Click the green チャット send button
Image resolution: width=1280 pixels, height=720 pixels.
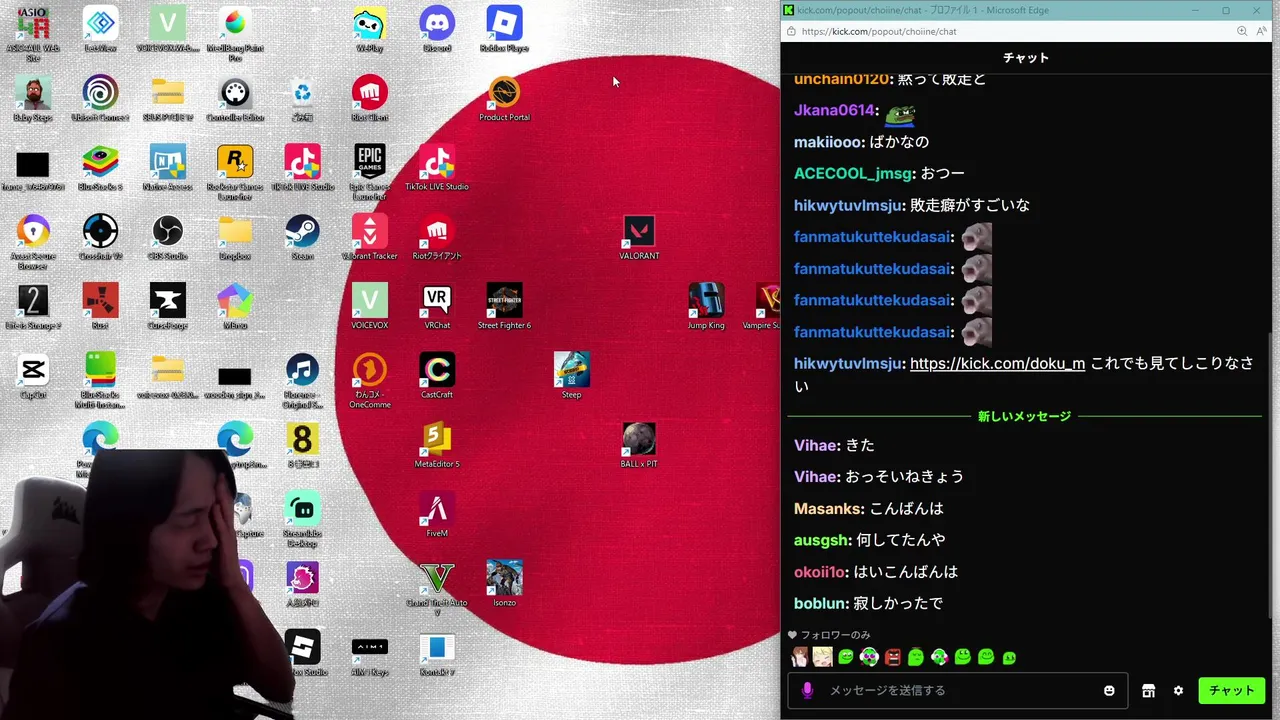tap(1232, 690)
